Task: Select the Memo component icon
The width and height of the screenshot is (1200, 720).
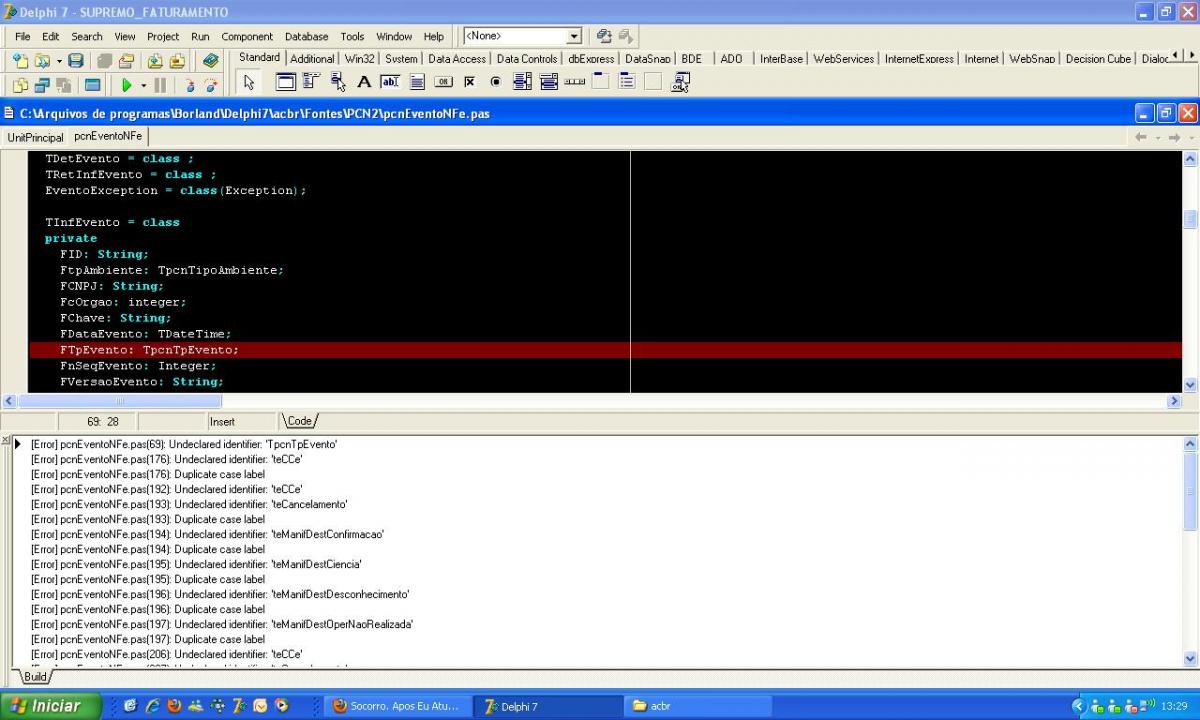Action: pyautogui.click(x=416, y=83)
